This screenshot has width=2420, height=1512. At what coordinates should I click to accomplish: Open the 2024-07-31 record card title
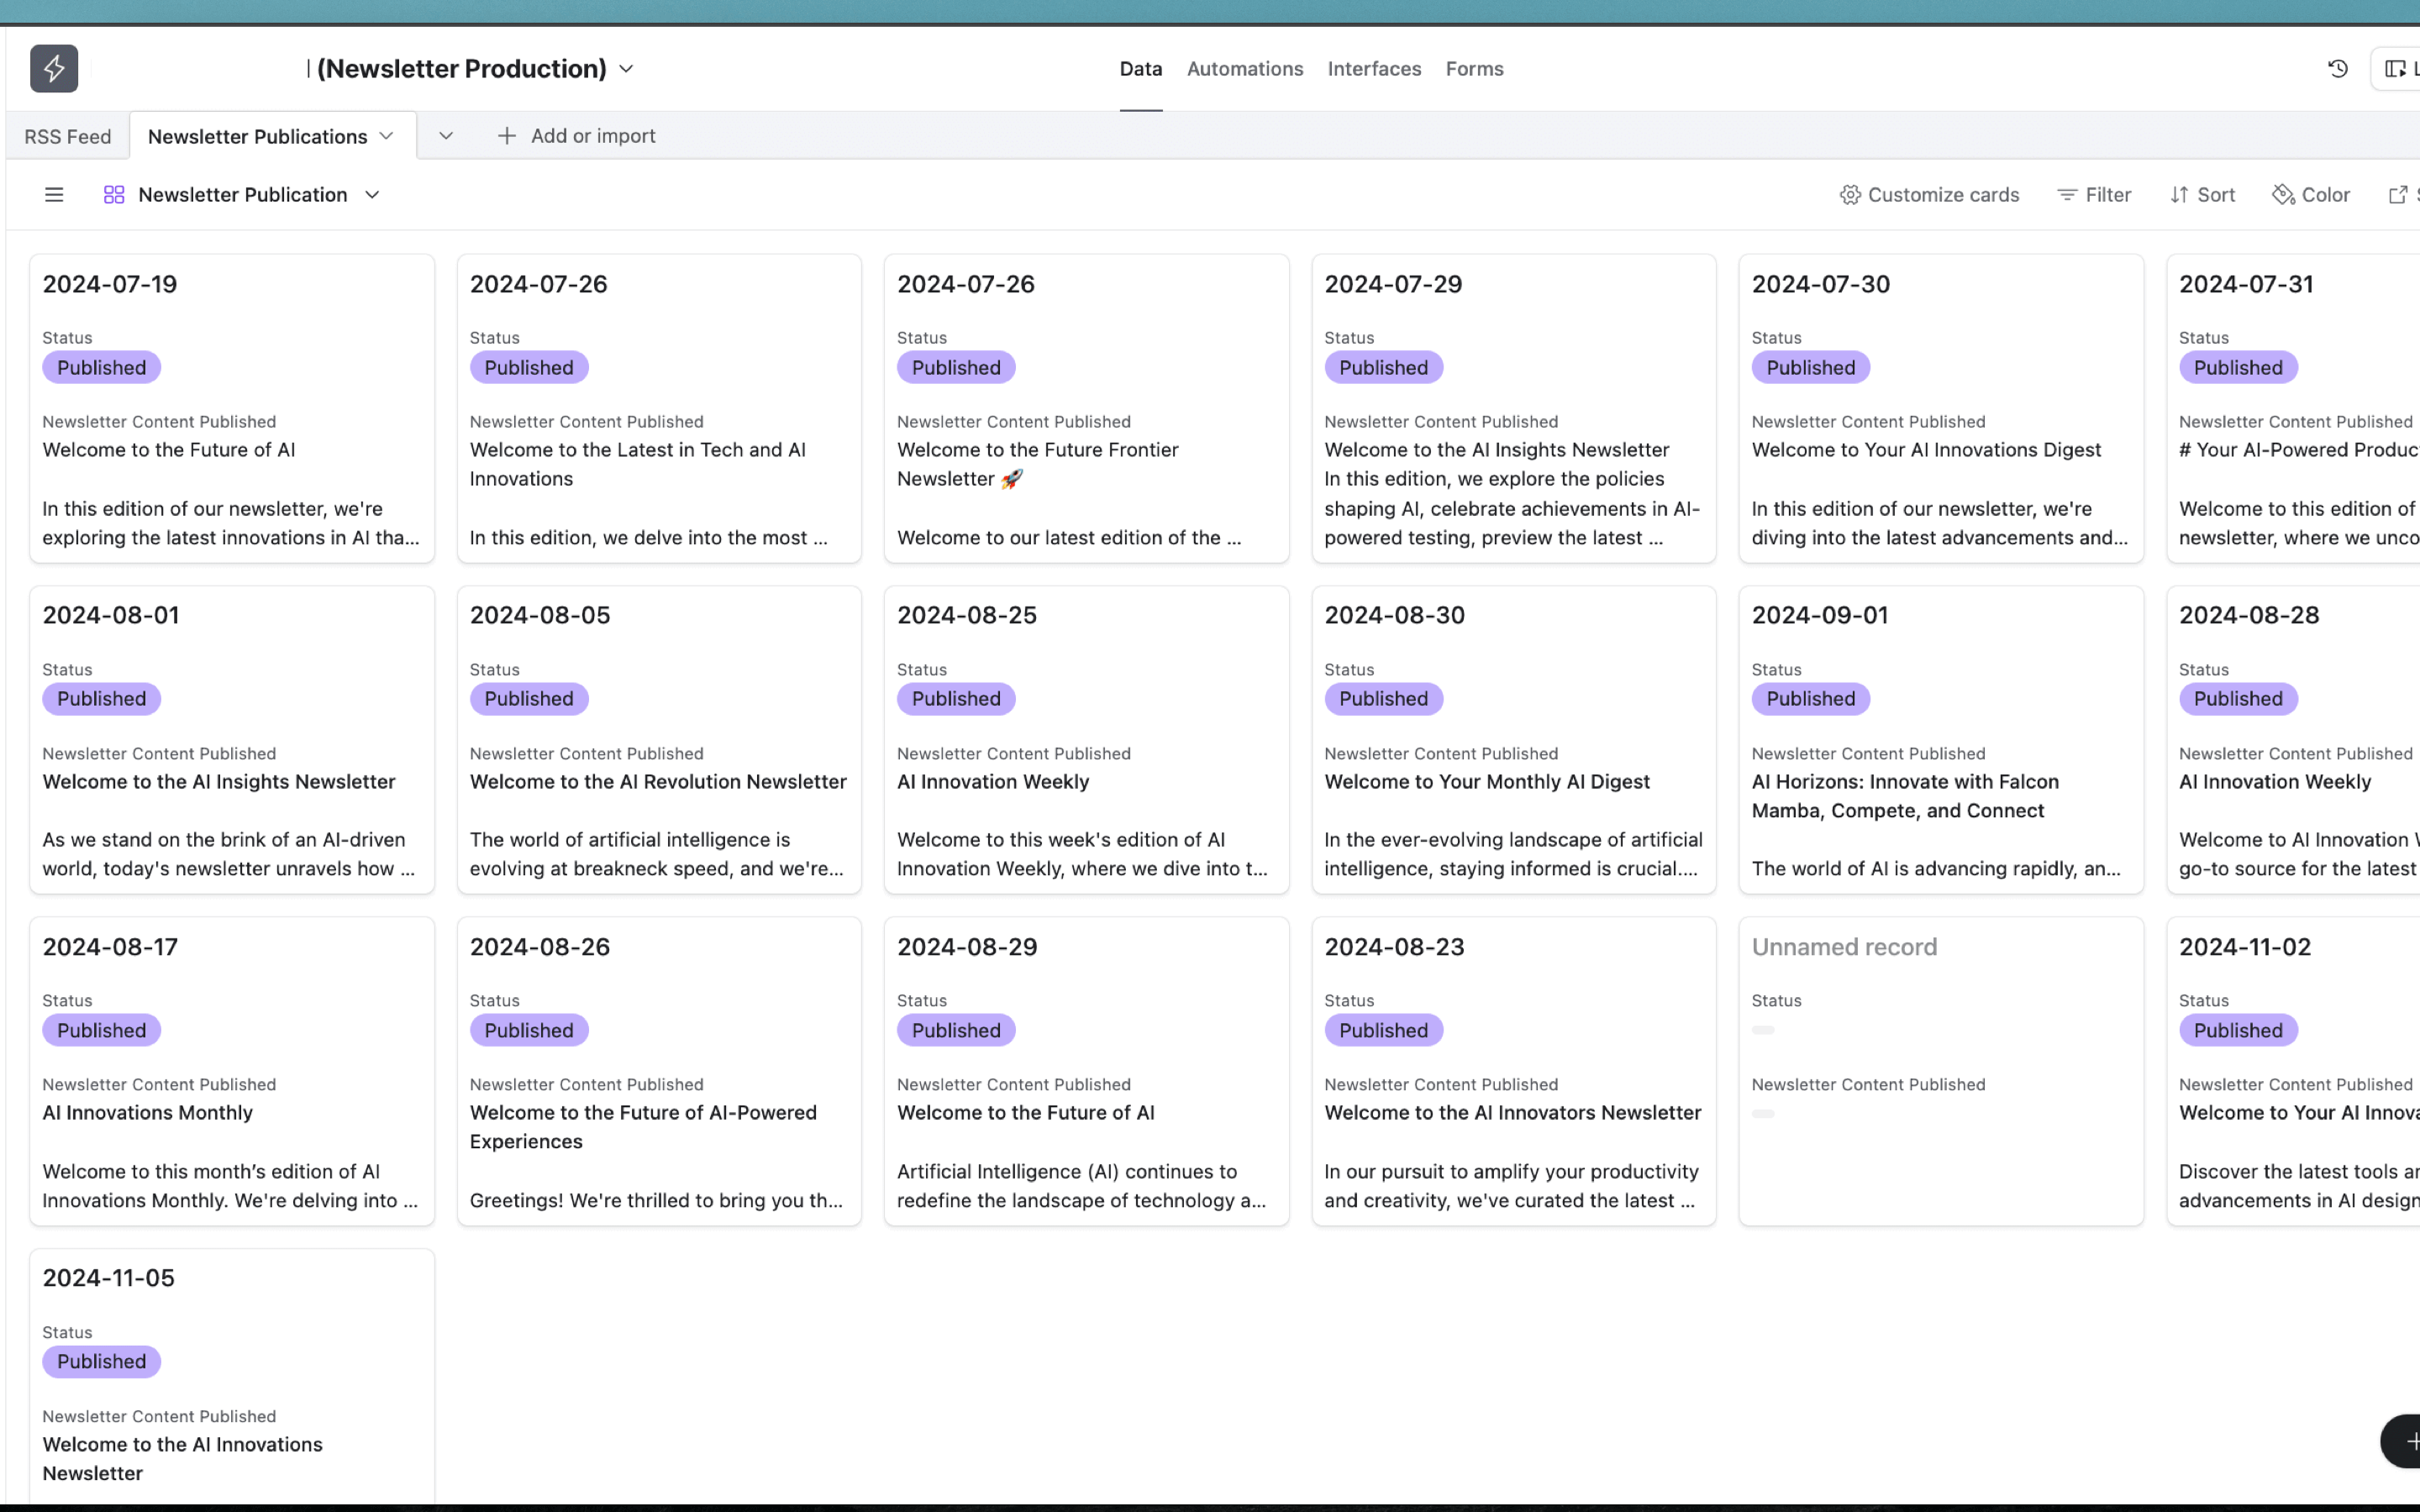2246,284
